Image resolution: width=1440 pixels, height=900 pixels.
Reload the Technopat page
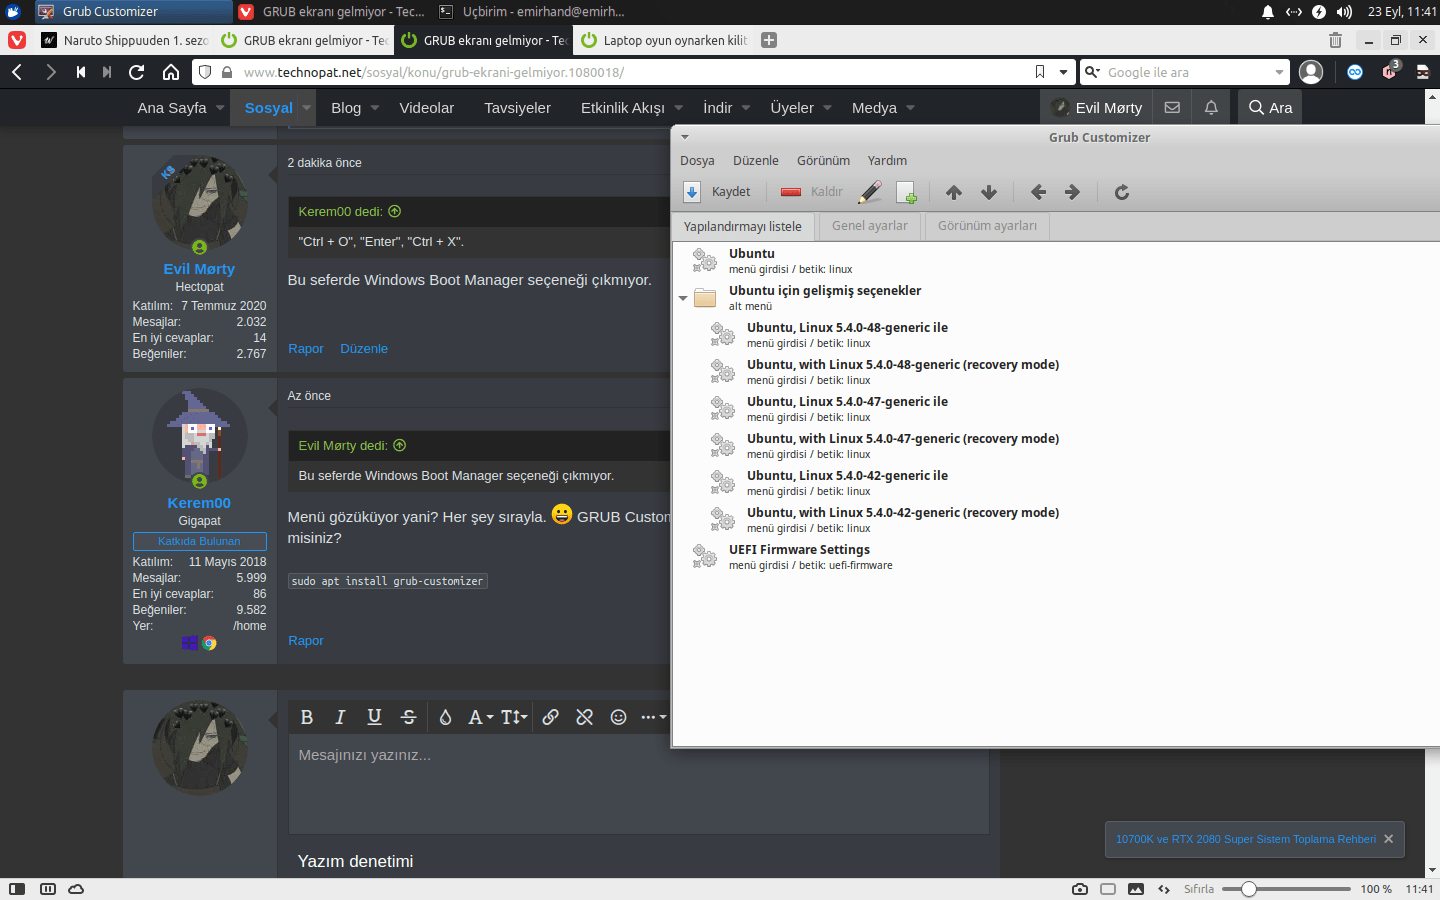[x=137, y=72]
